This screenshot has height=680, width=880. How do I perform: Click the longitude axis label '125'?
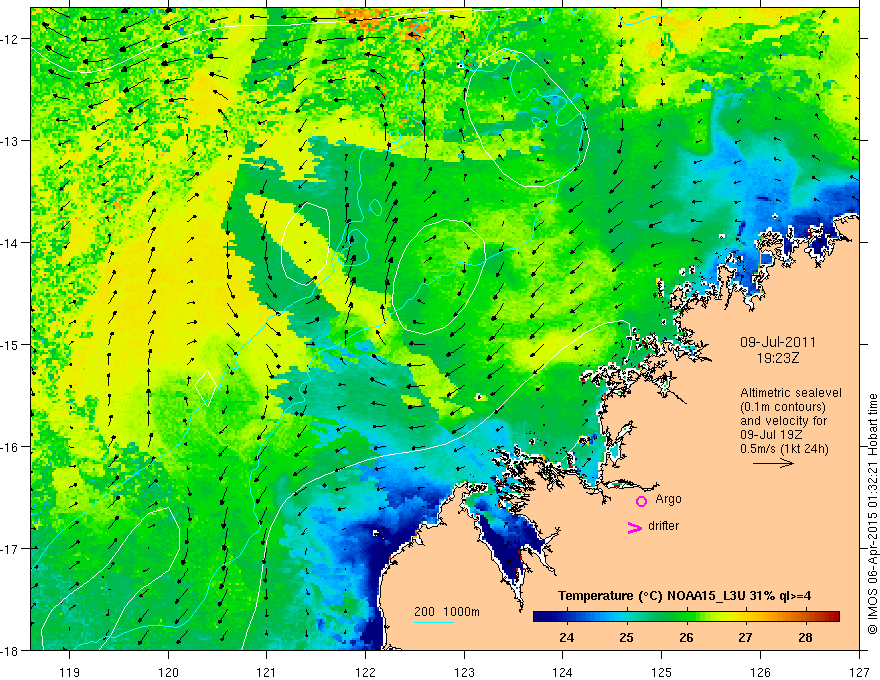662,672
